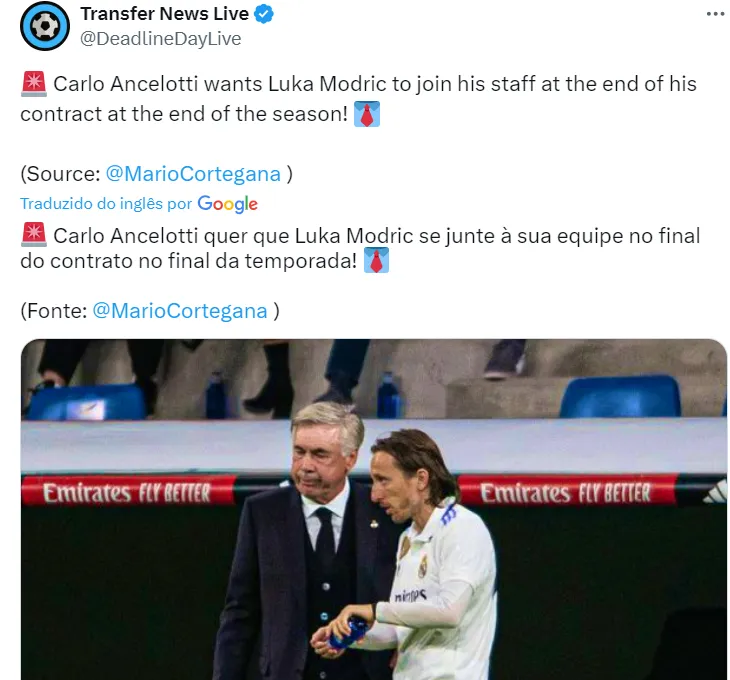Open the attached Ancelotti and Modric photo
Screen dimensions: 730x680
click(374, 509)
